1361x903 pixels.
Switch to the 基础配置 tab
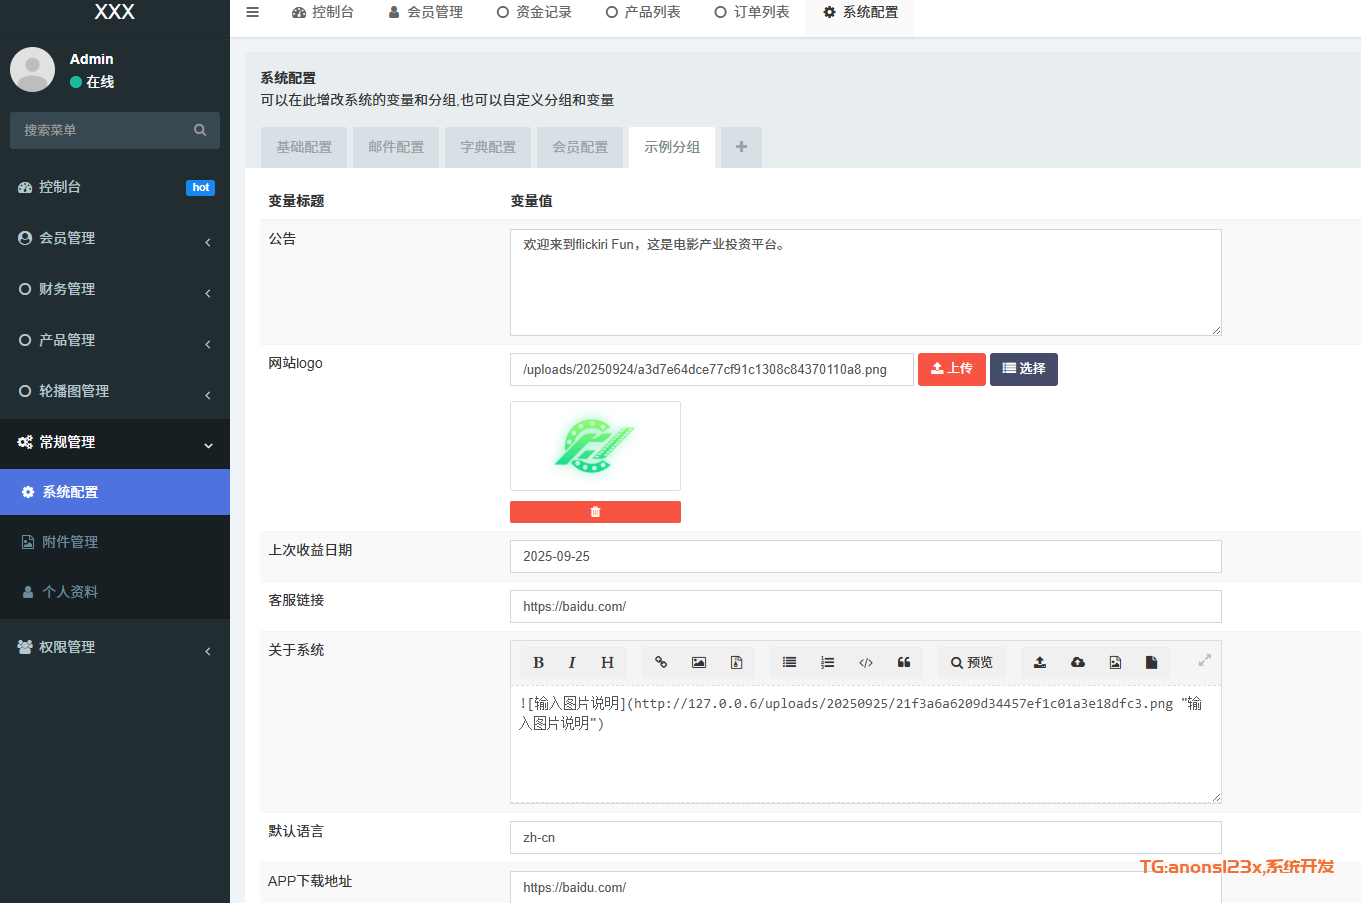click(304, 147)
